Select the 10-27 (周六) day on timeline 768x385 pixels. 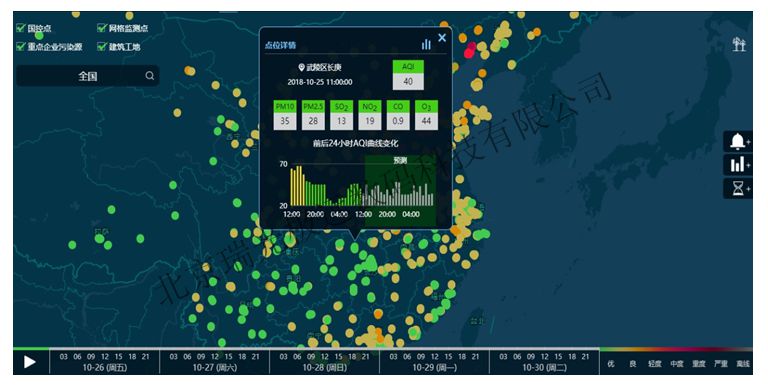215,367
